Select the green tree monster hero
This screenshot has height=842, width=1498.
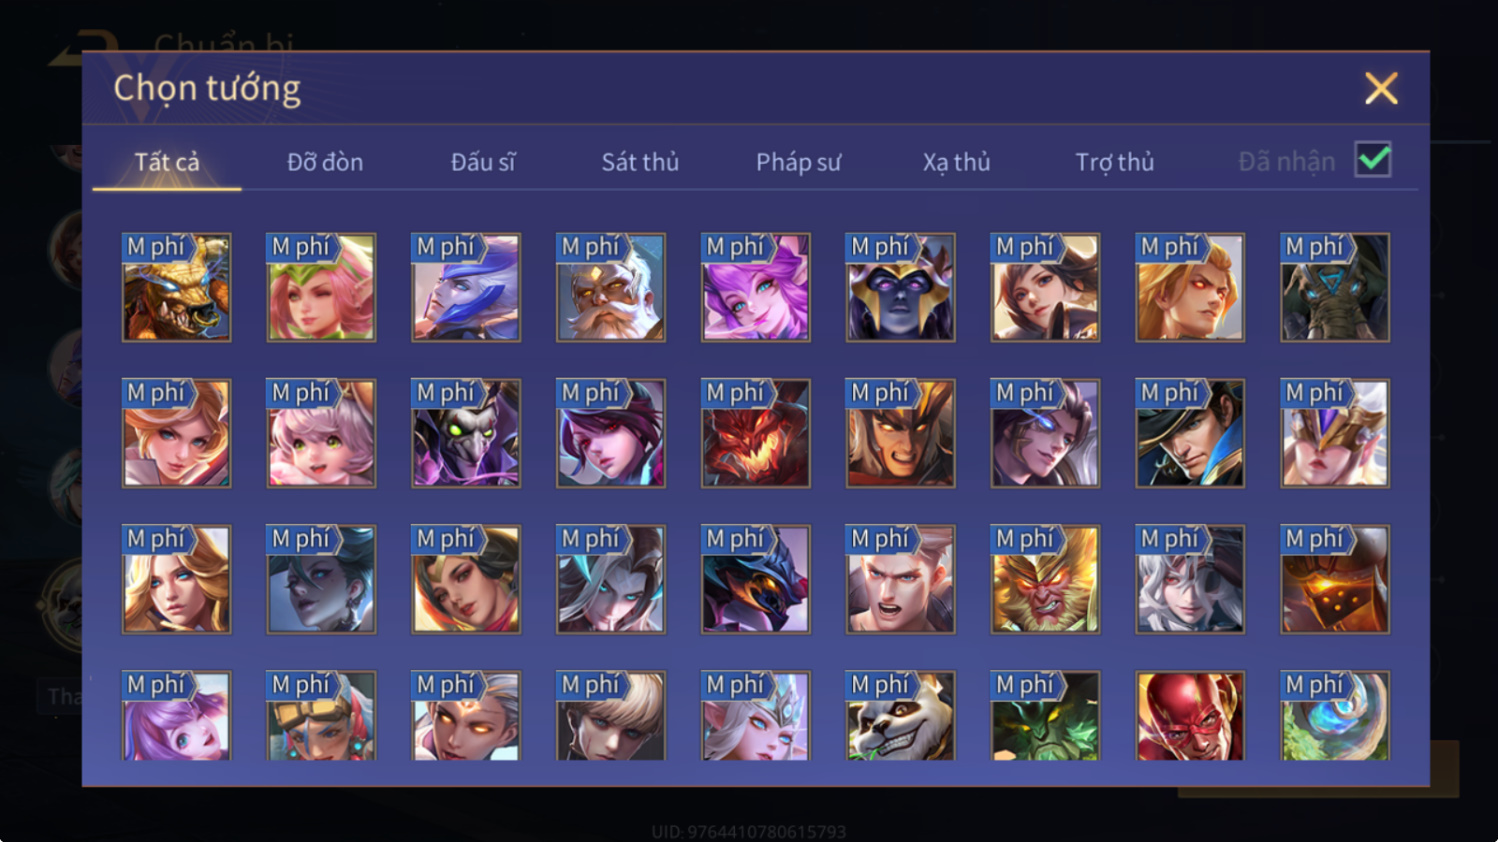tap(1045, 716)
